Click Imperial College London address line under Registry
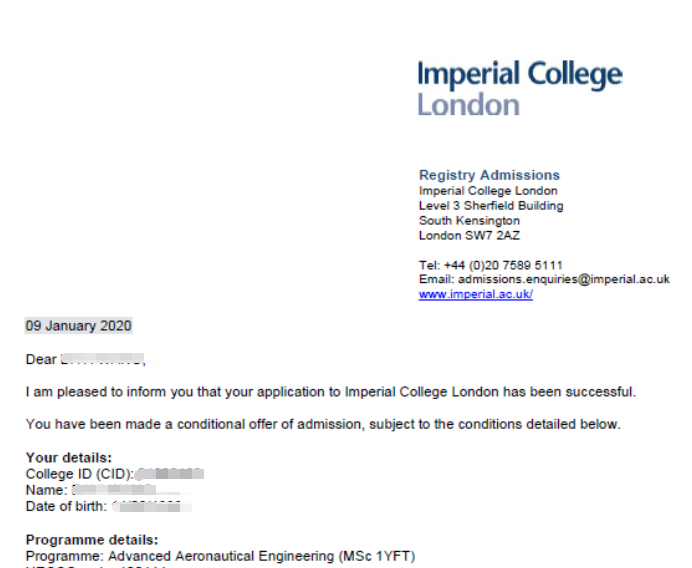 (x=488, y=191)
